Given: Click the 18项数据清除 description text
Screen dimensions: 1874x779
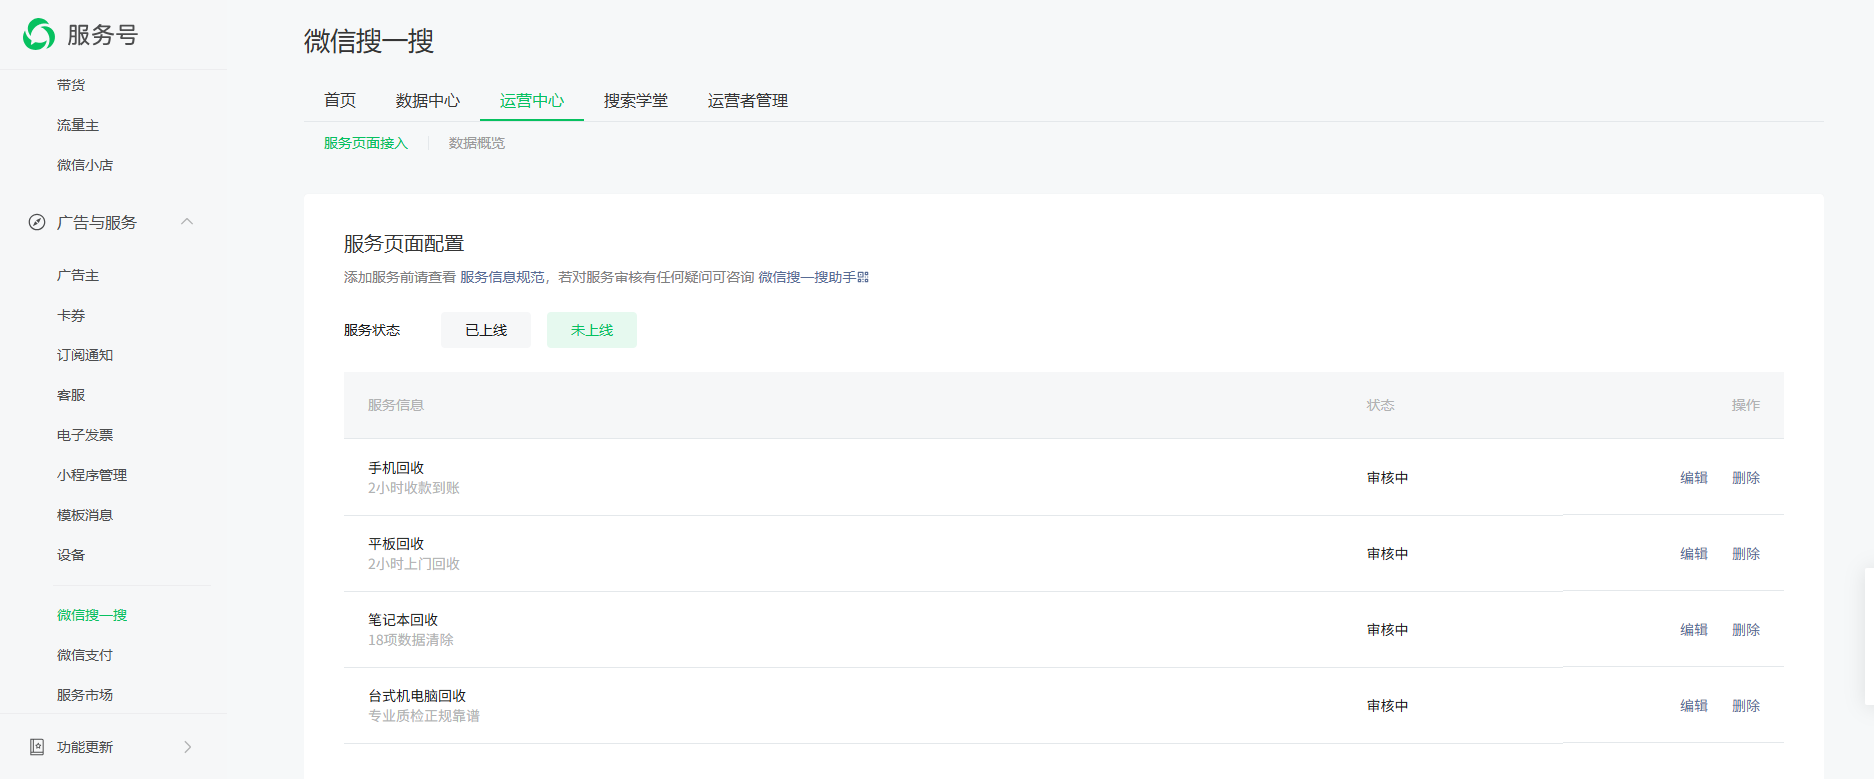Looking at the screenshot, I should (411, 640).
